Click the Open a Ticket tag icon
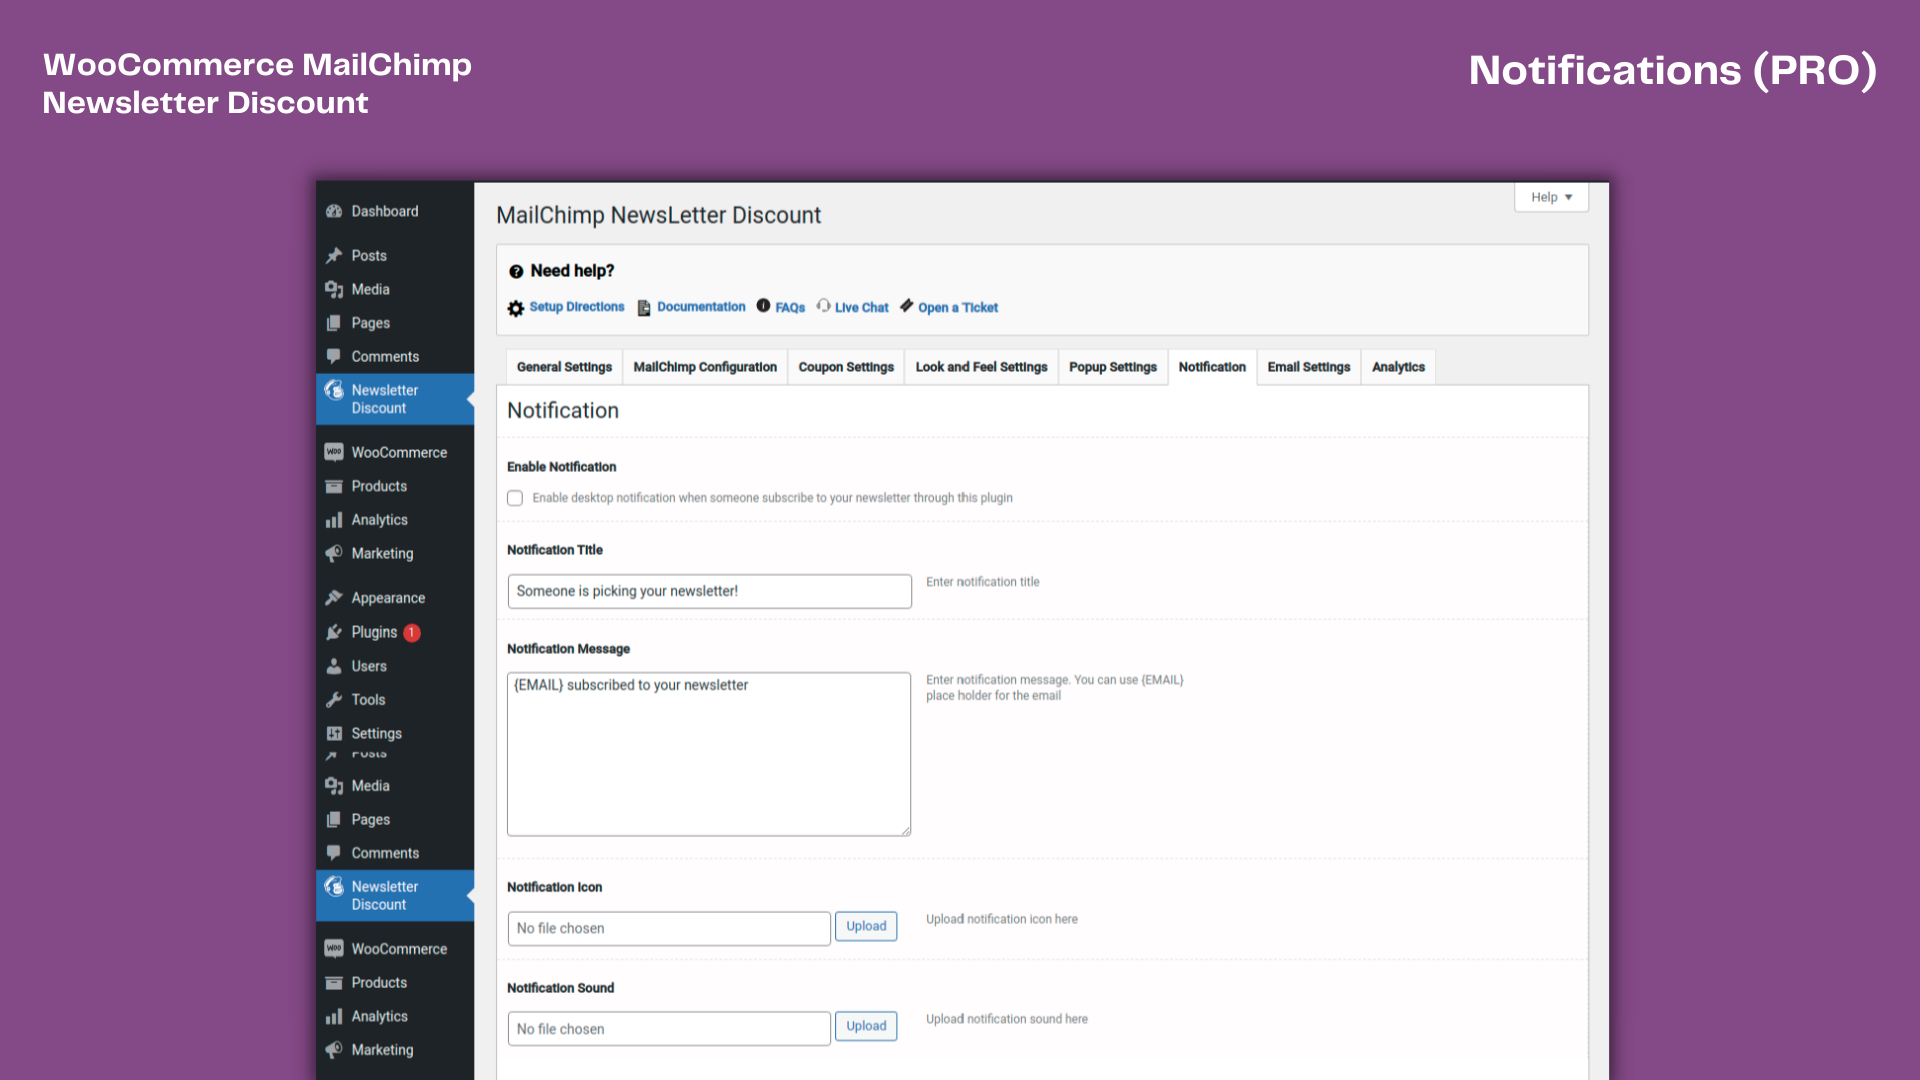This screenshot has width=1920, height=1080. tap(907, 305)
